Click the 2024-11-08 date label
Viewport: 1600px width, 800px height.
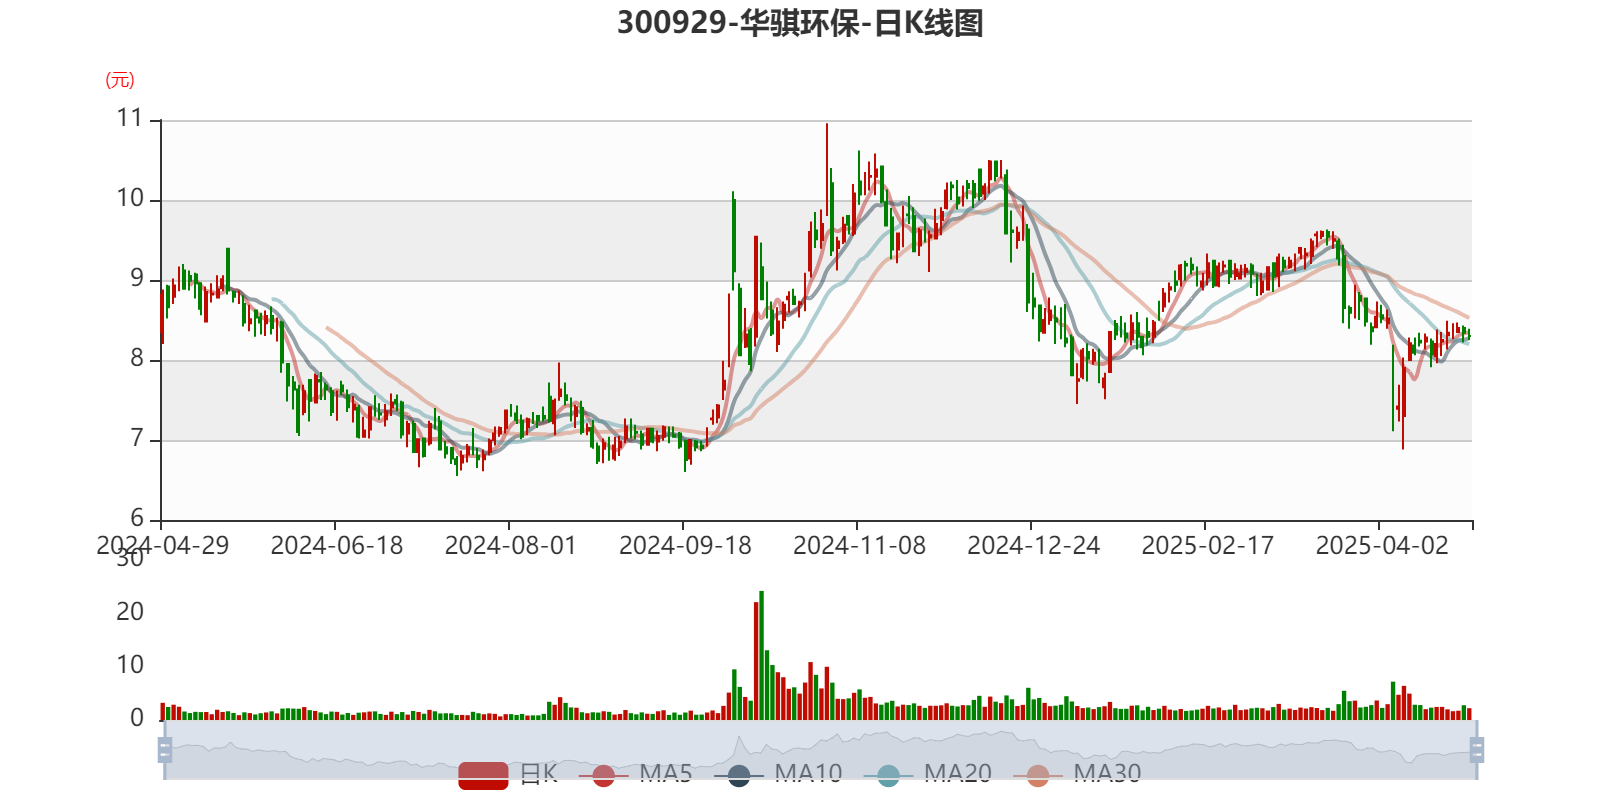[x=859, y=546]
